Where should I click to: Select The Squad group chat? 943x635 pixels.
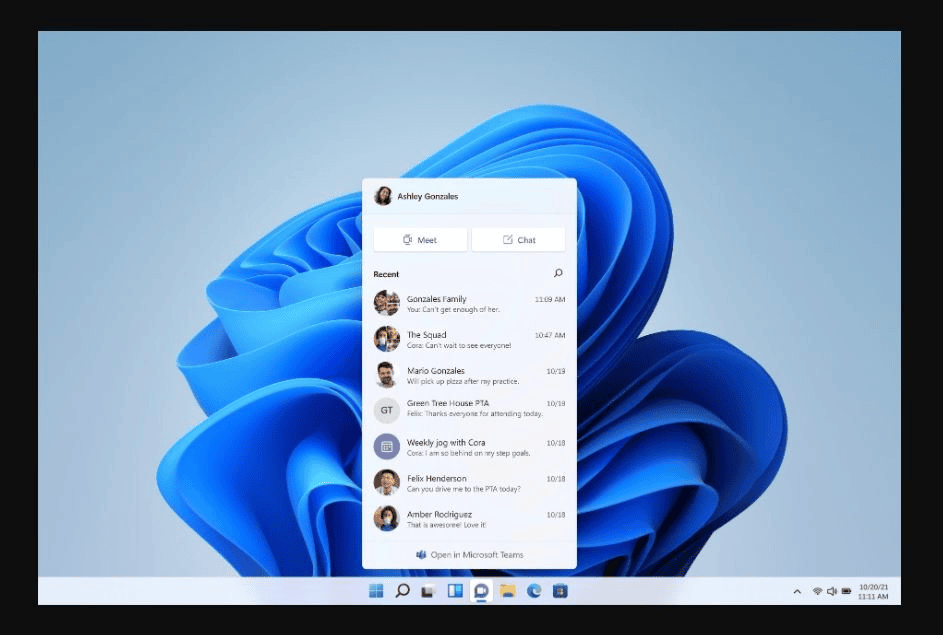click(x=469, y=339)
